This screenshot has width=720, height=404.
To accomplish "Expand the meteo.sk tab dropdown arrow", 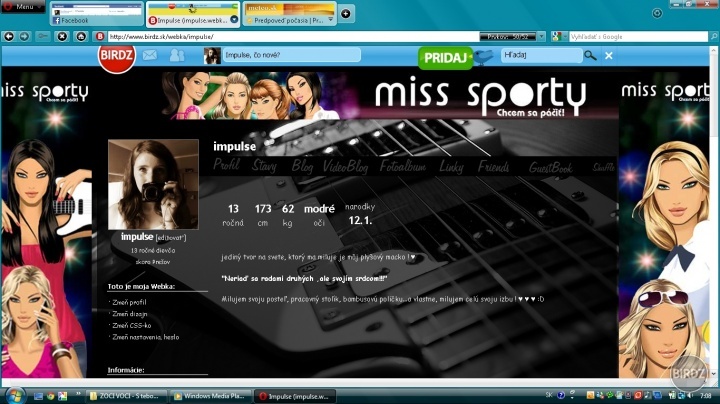I will (331, 20).
